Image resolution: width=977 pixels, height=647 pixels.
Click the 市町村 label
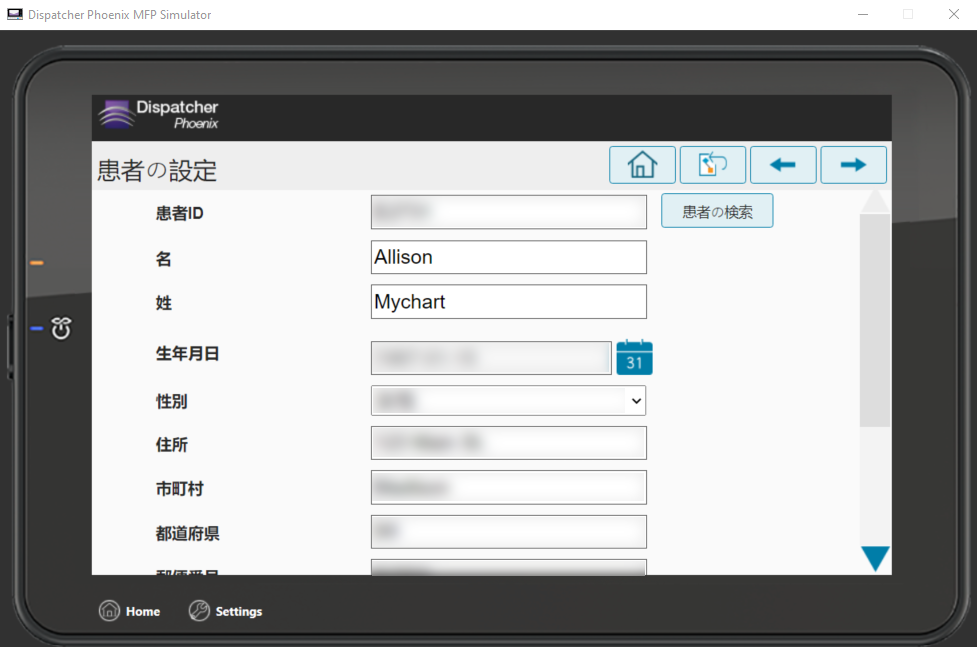179,489
